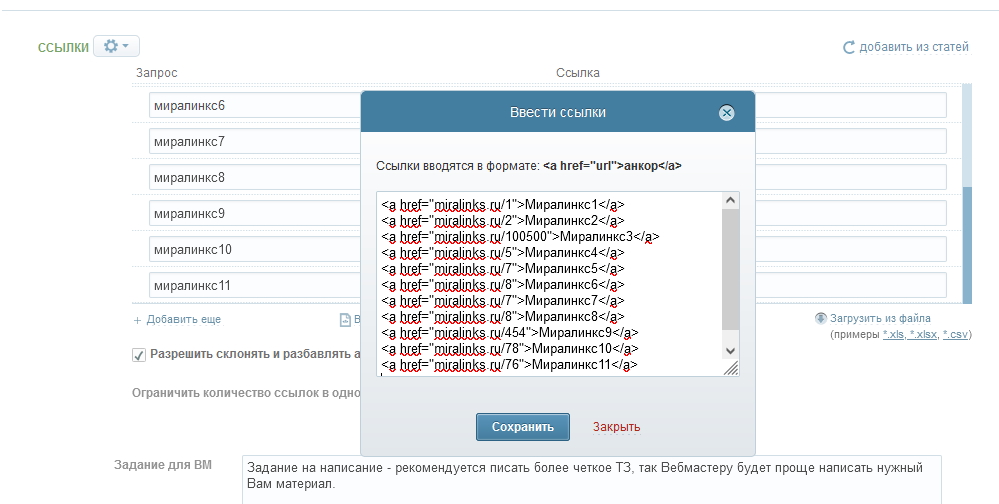Screen dimensions: 999x504
Task: Click the textarea resize handle corner
Action: (731, 368)
